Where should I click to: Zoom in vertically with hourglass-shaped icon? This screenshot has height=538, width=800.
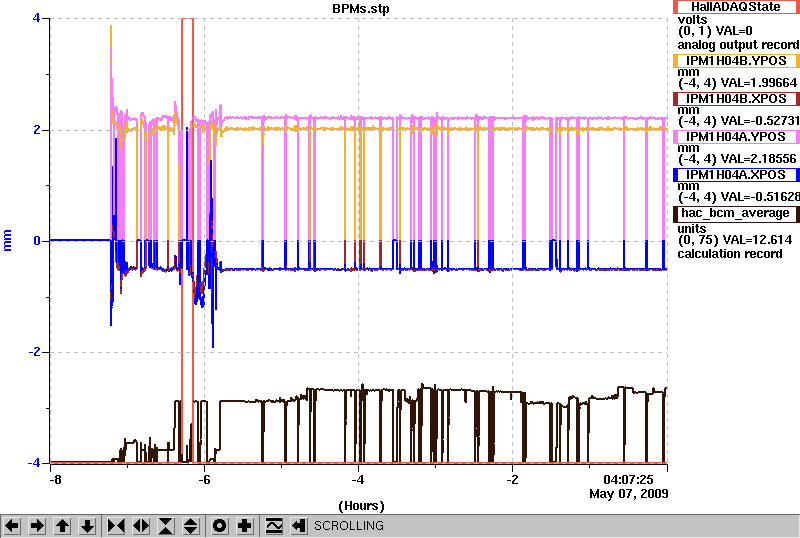tap(166, 526)
